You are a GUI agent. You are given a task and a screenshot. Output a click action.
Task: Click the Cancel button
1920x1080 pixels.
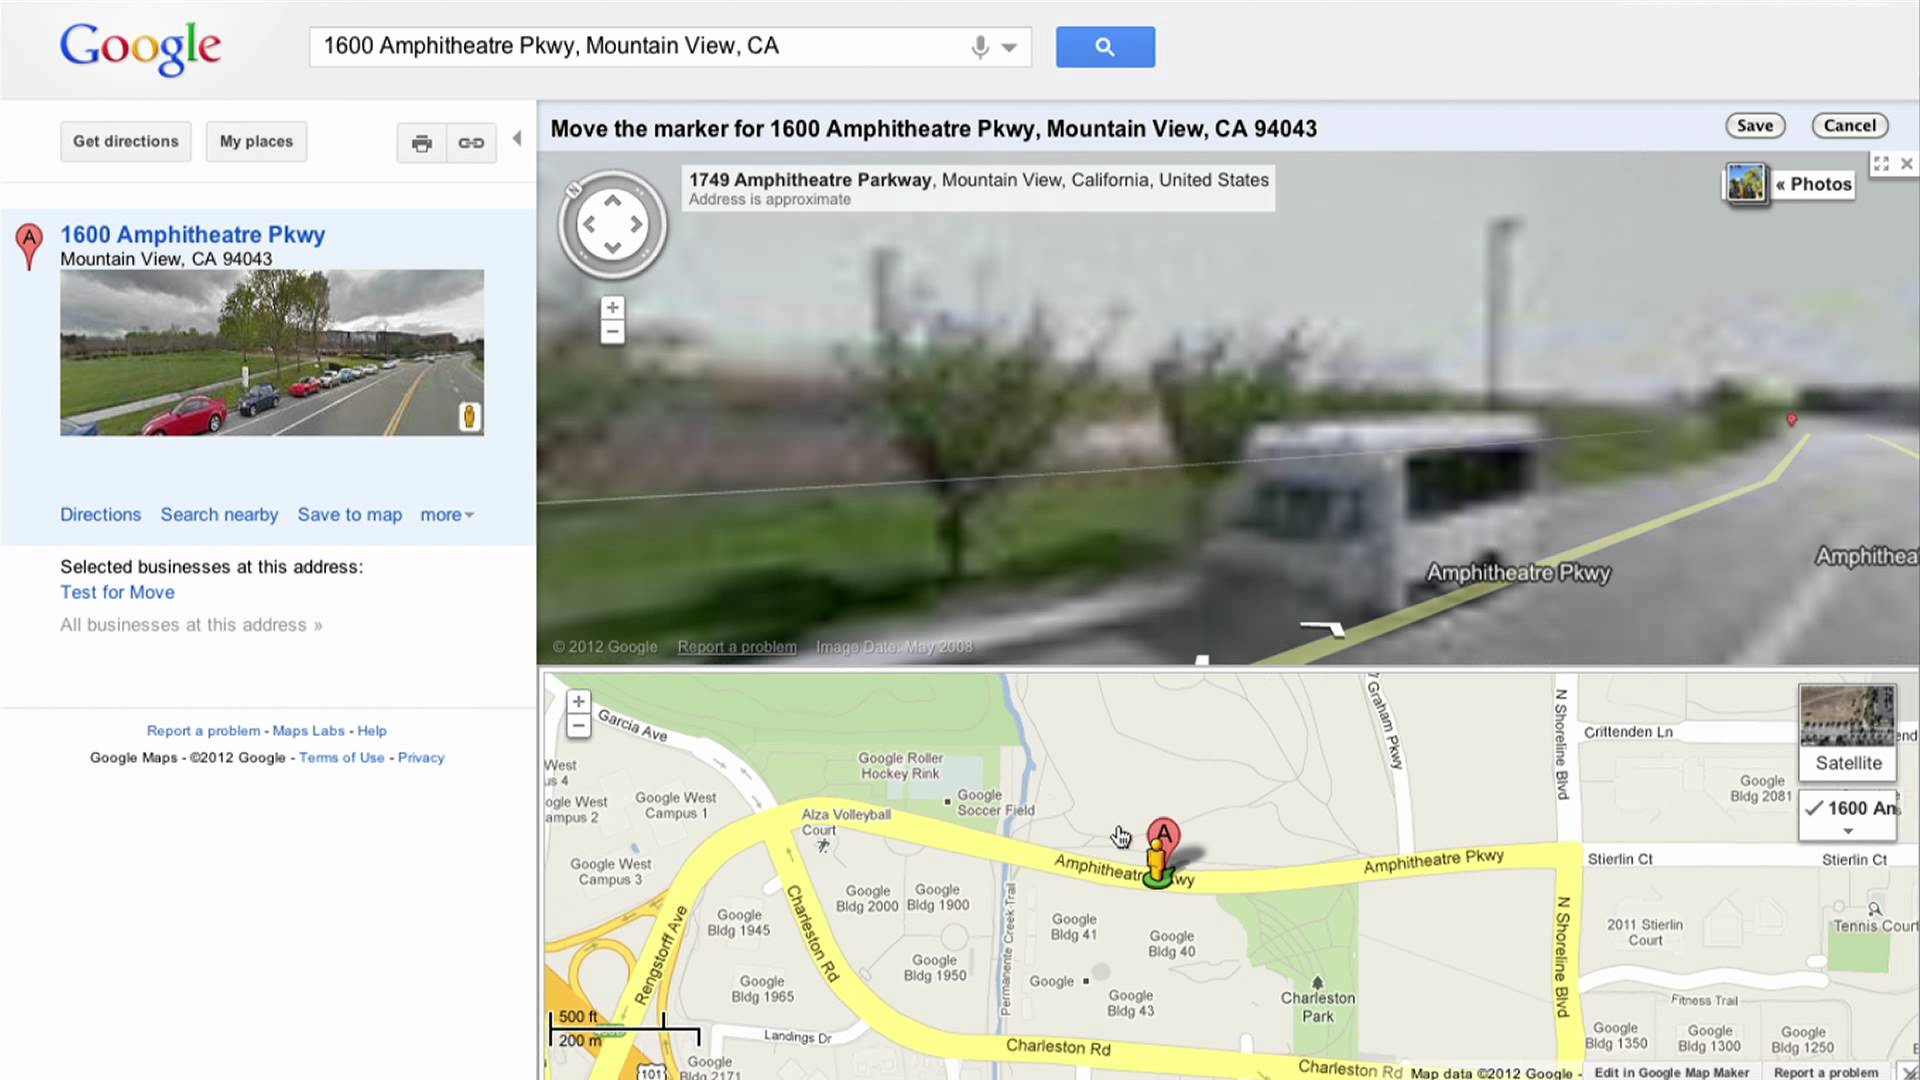click(x=1850, y=126)
